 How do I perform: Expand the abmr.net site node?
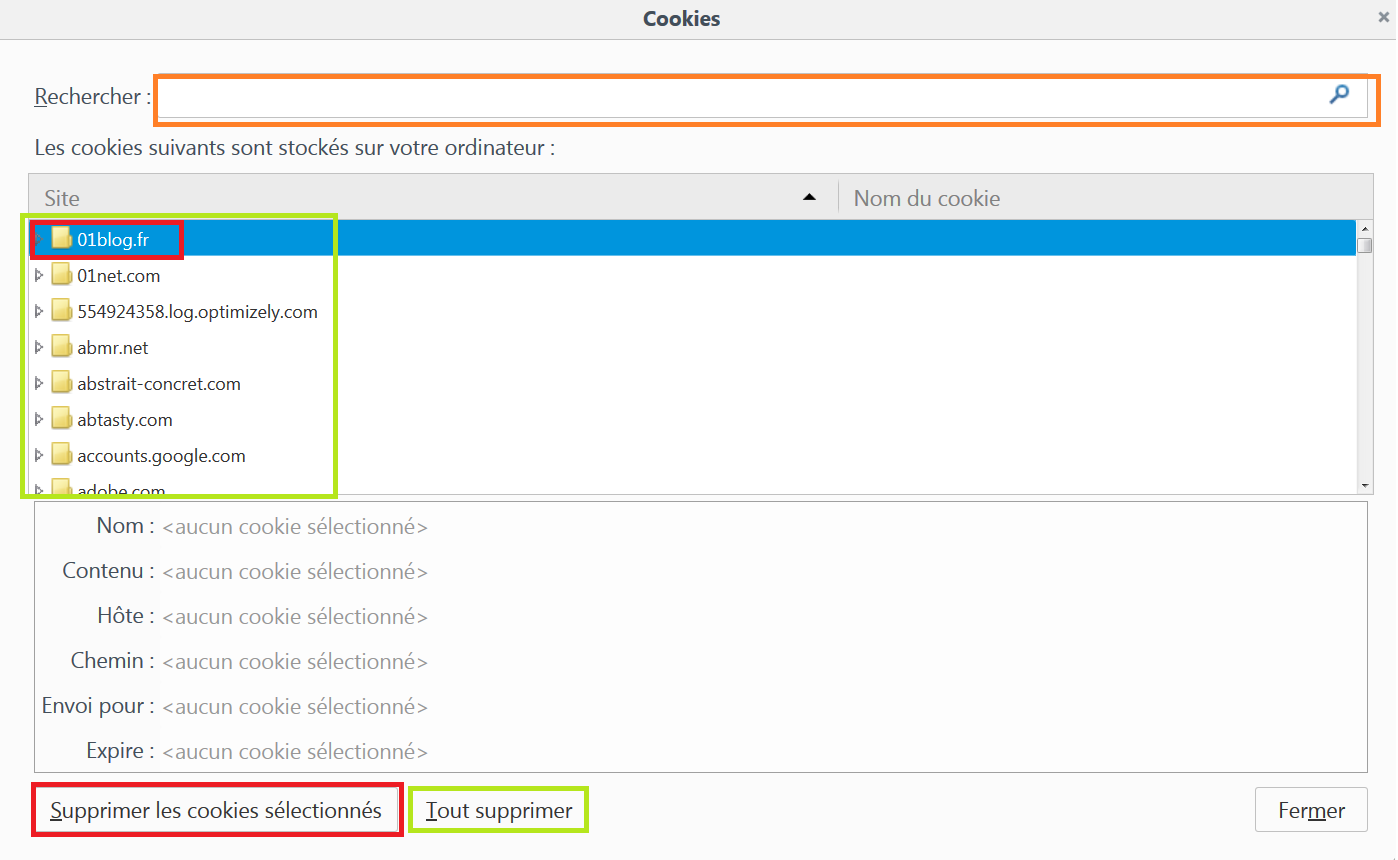39,347
